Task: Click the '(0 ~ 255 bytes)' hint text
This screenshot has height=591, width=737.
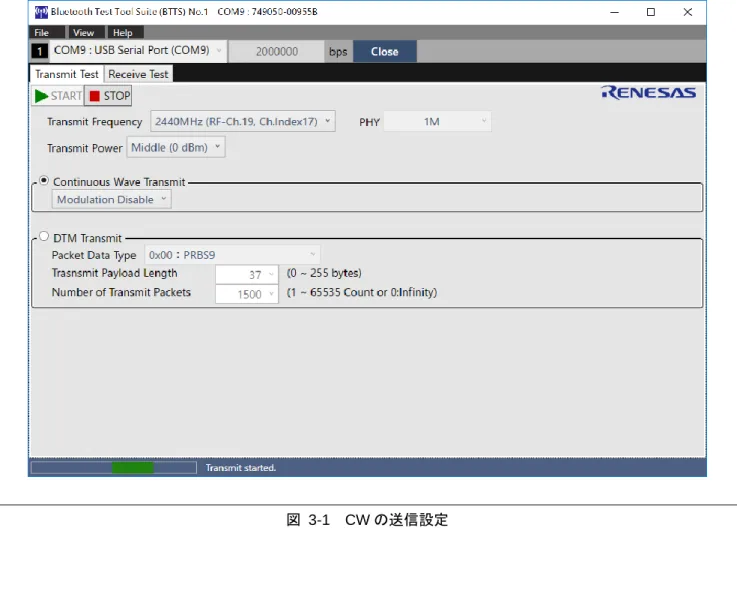Action: pyautogui.click(x=324, y=273)
